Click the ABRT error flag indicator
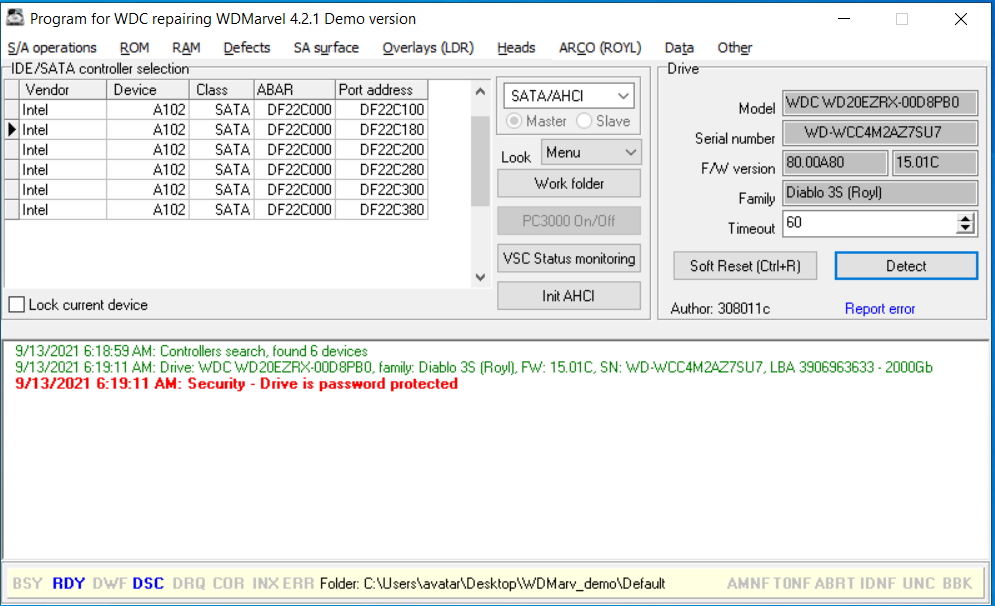The width and height of the screenshot is (995, 606). tap(834, 583)
